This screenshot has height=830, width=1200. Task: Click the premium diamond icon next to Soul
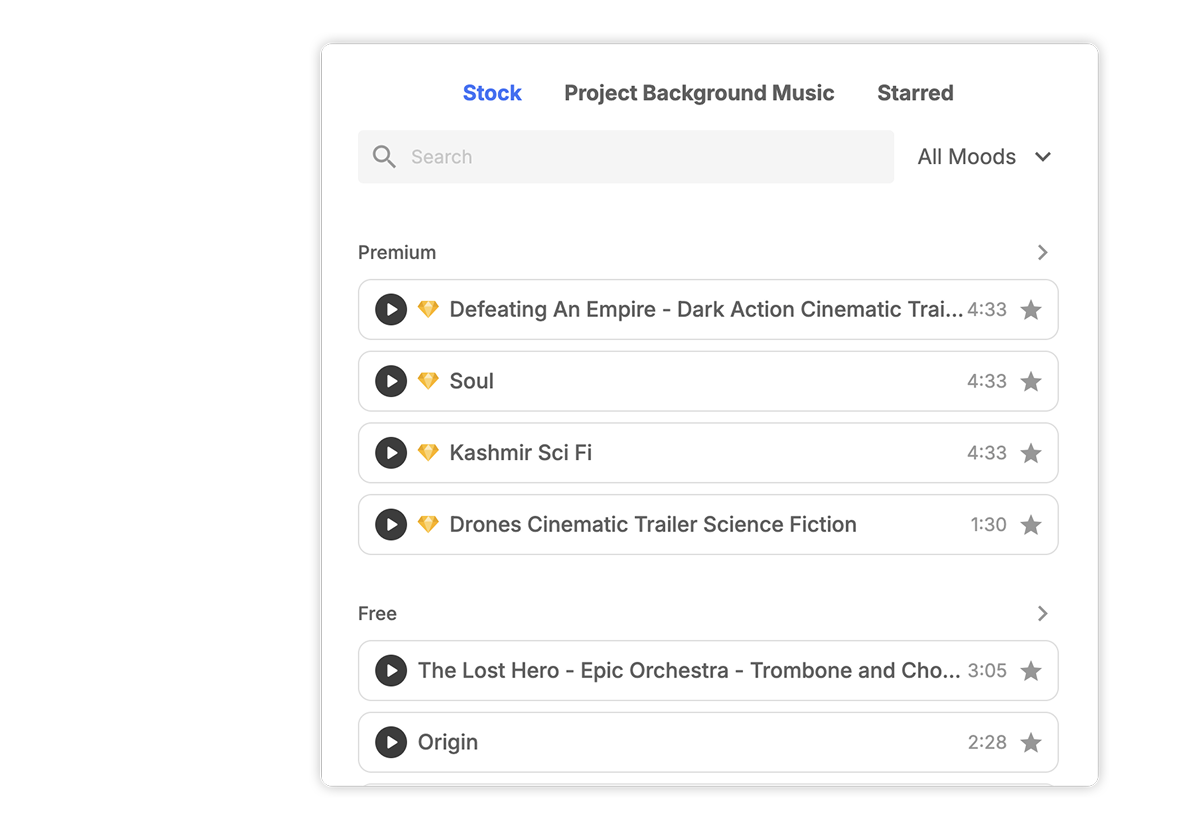pos(428,381)
